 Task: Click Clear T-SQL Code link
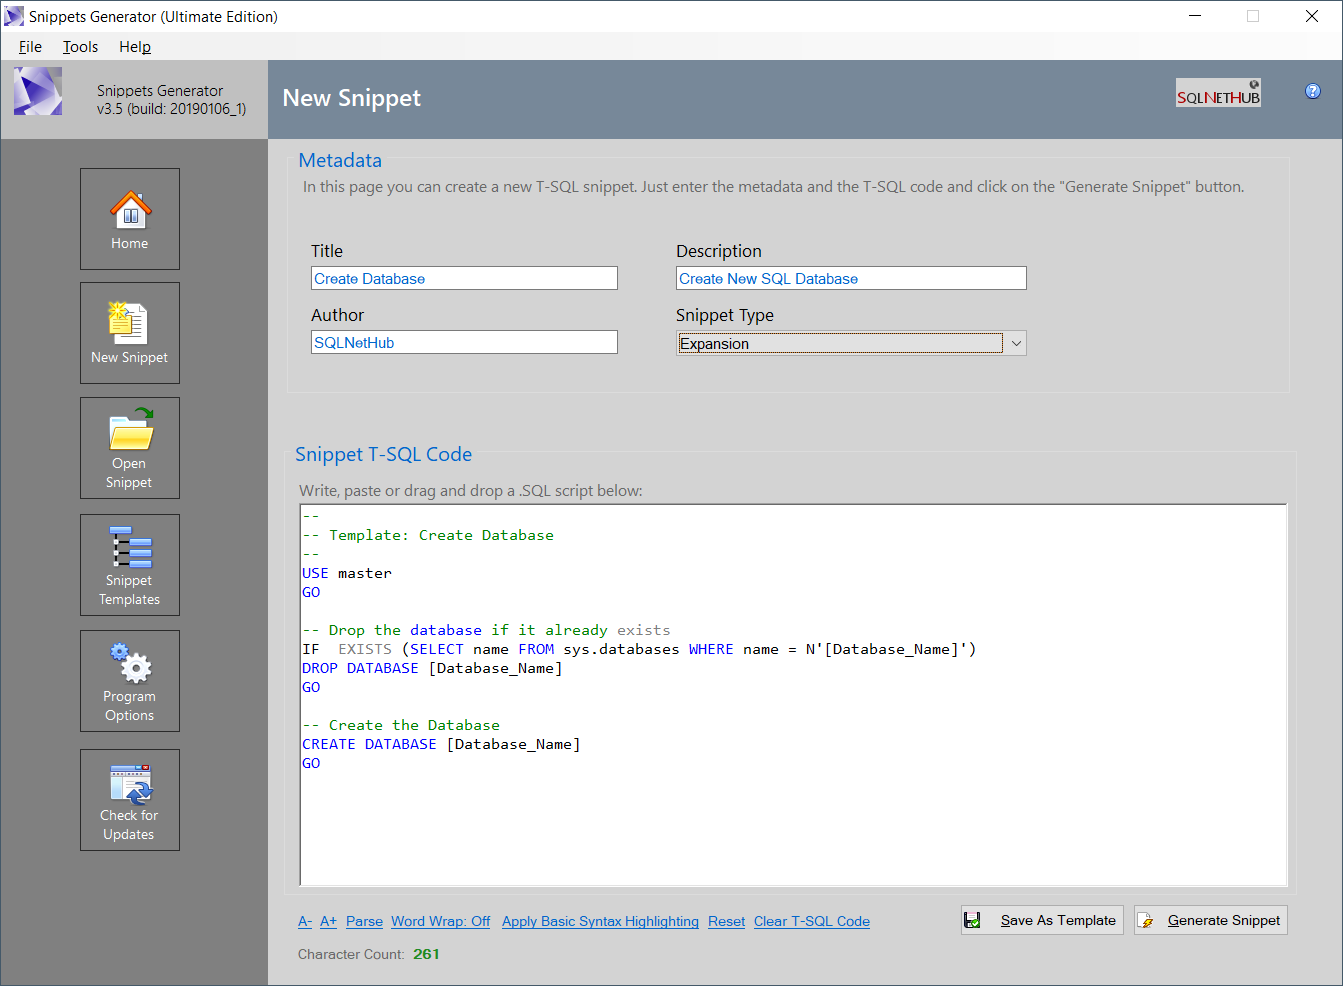point(812,921)
